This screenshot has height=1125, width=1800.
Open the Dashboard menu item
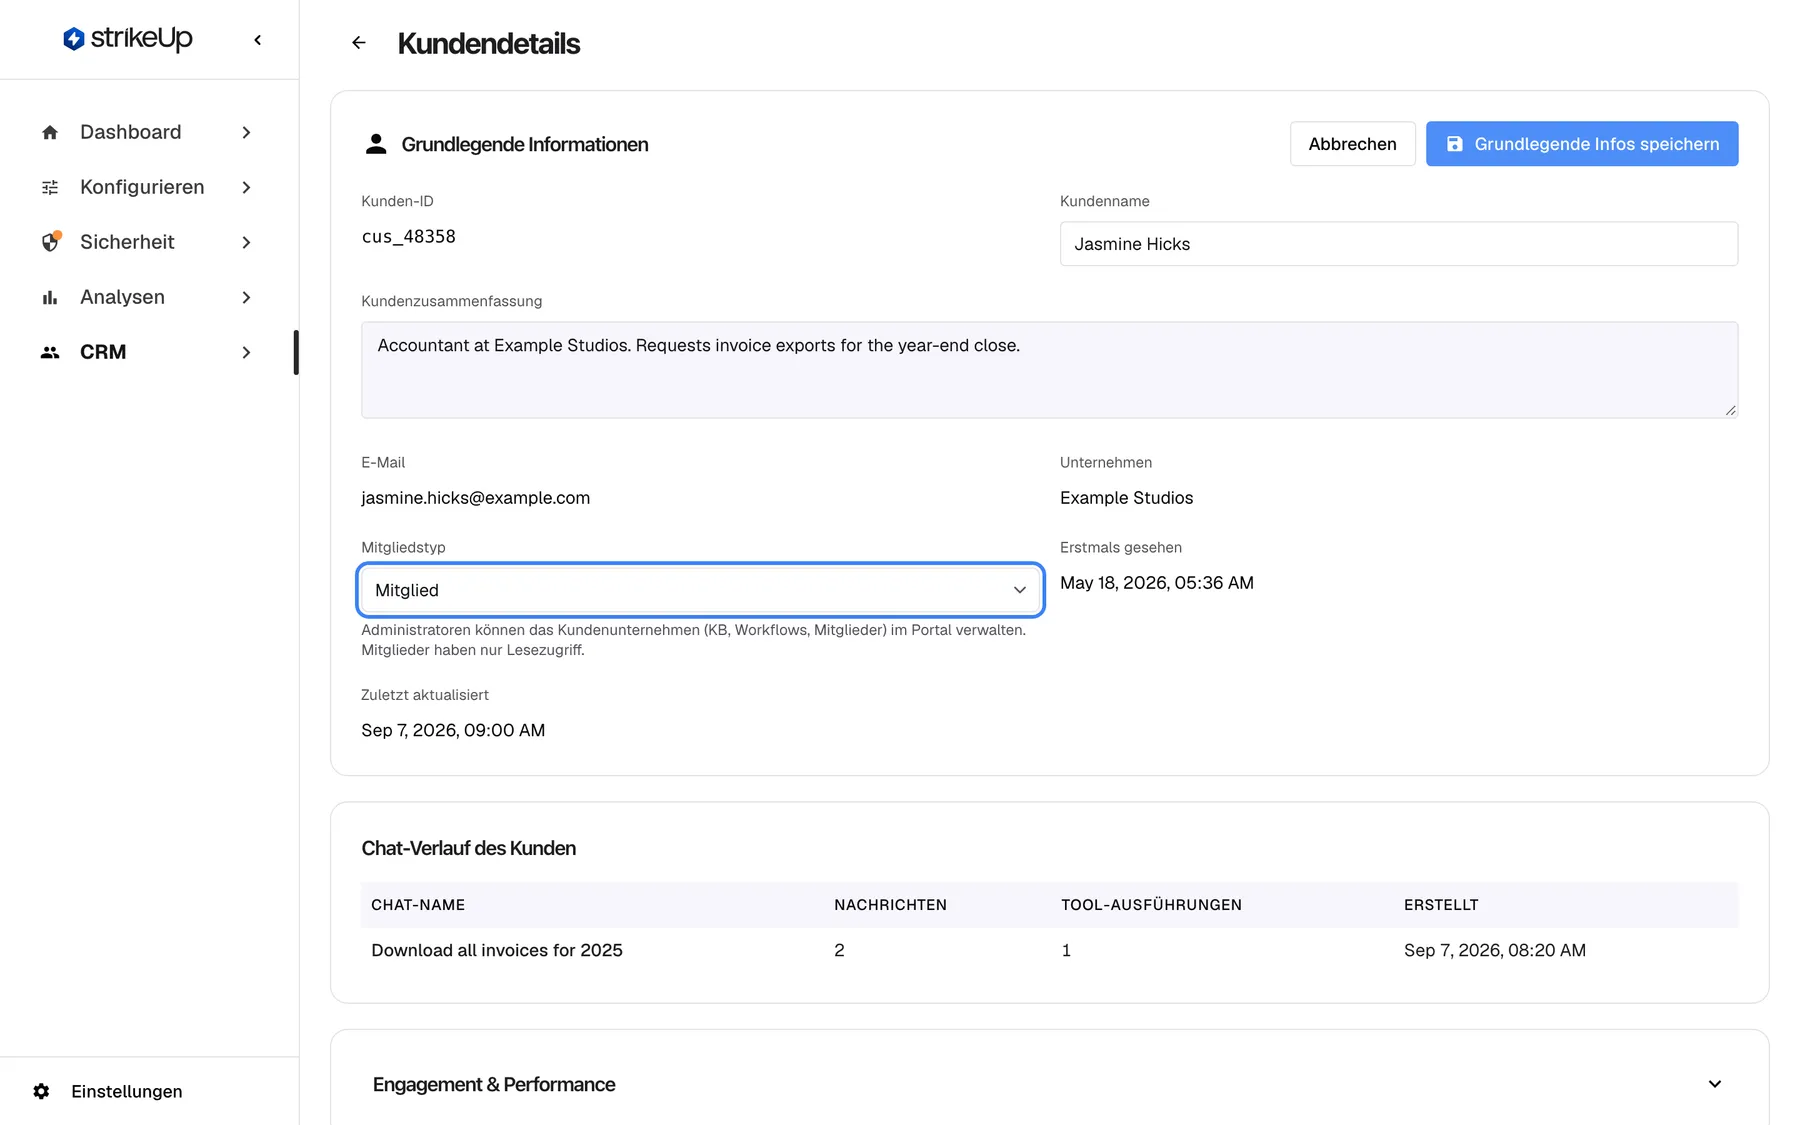(148, 132)
